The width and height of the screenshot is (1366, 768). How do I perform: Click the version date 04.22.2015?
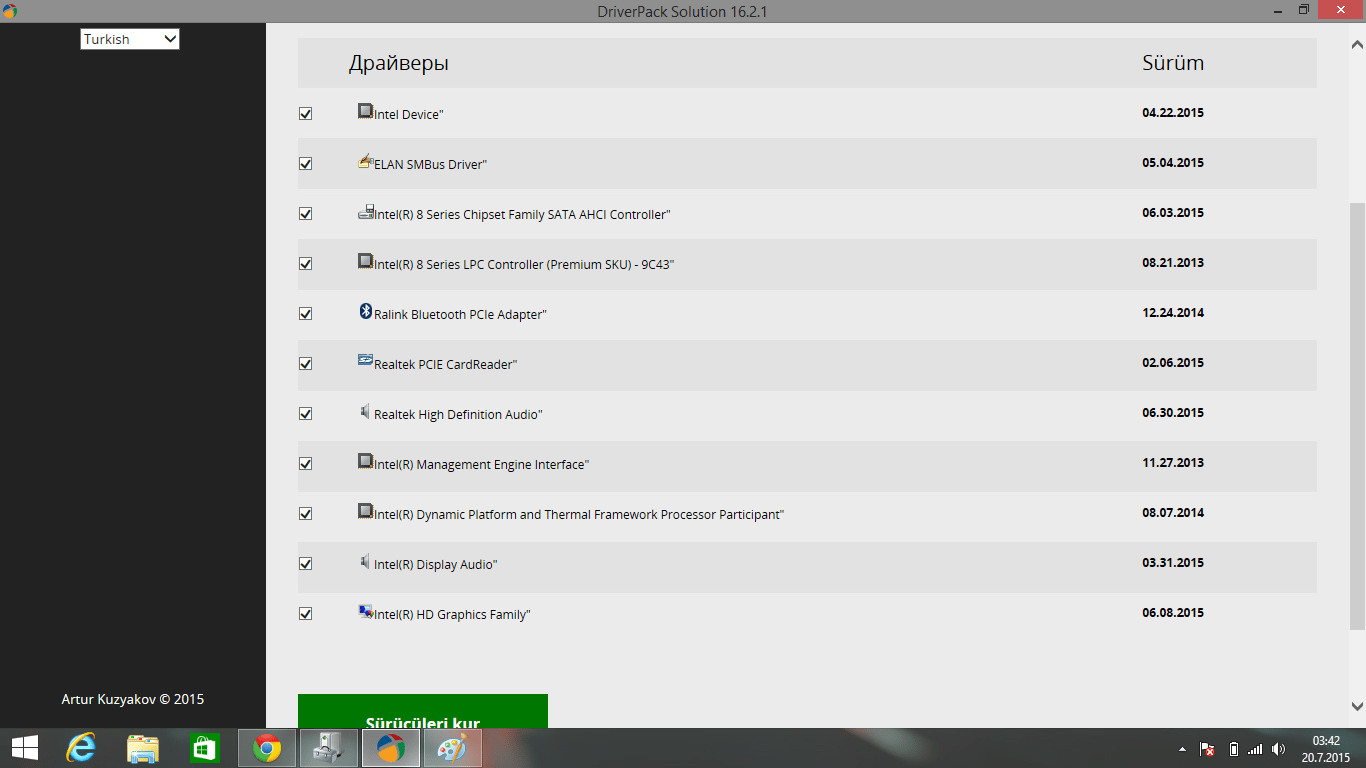coord(1173,113)
